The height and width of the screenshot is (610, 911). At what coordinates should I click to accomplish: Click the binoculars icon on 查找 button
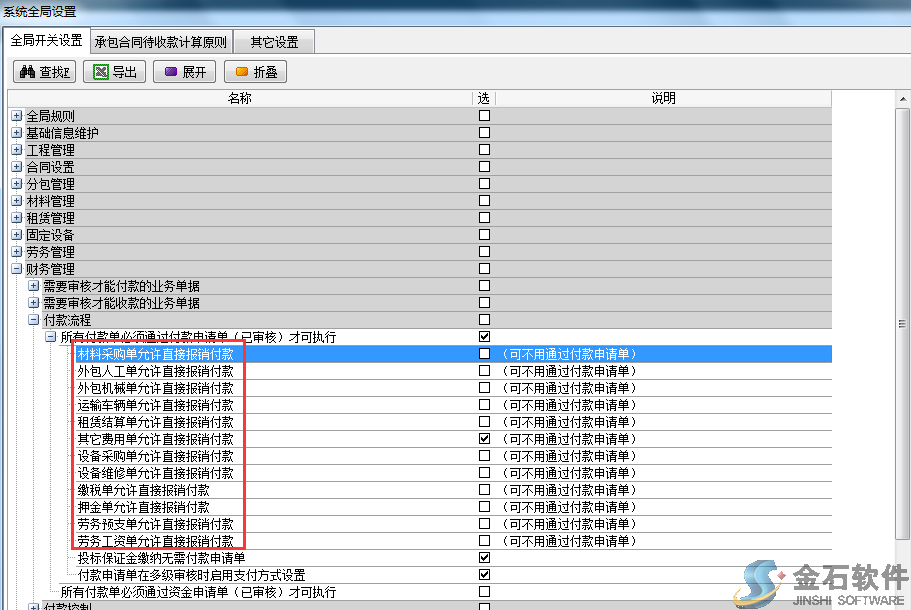point(28,72)
